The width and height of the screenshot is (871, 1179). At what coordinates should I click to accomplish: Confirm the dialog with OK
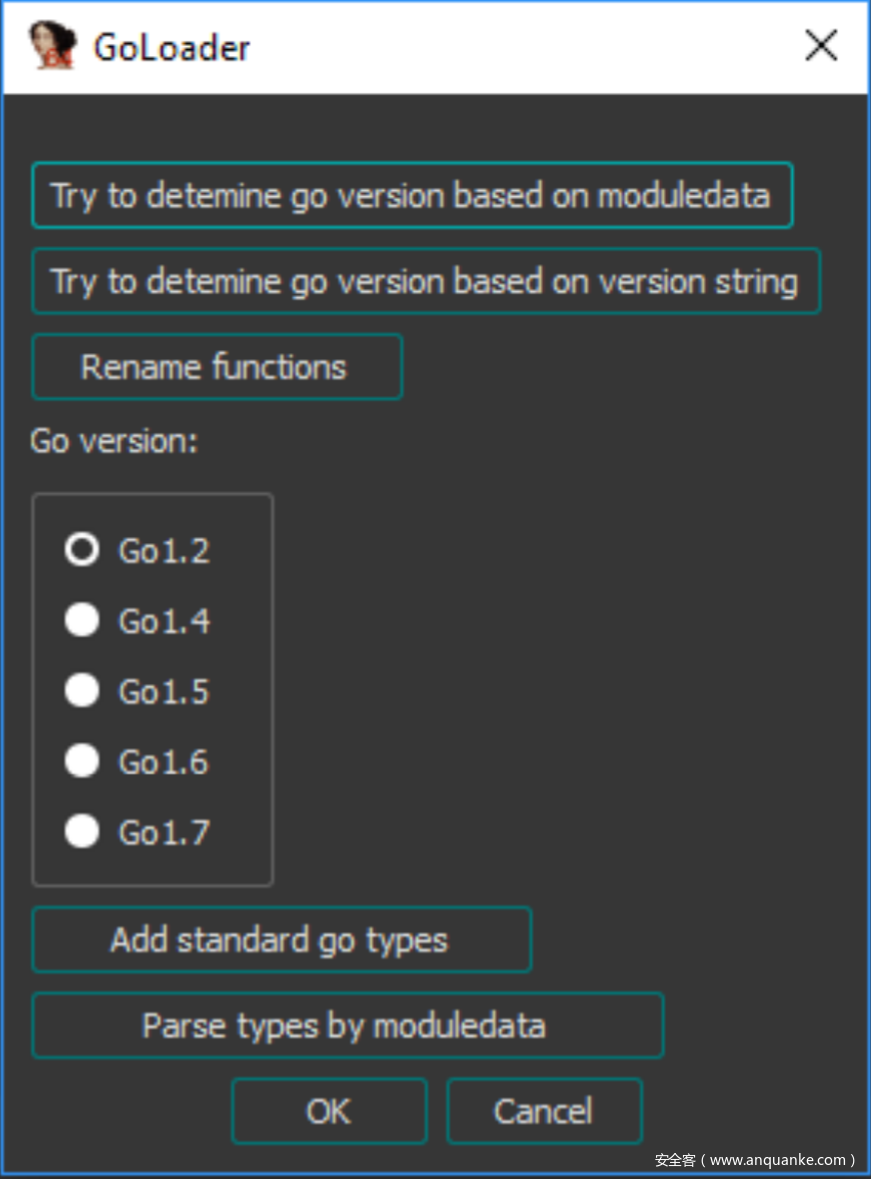pyautogui.click(x=329, y=1111)
